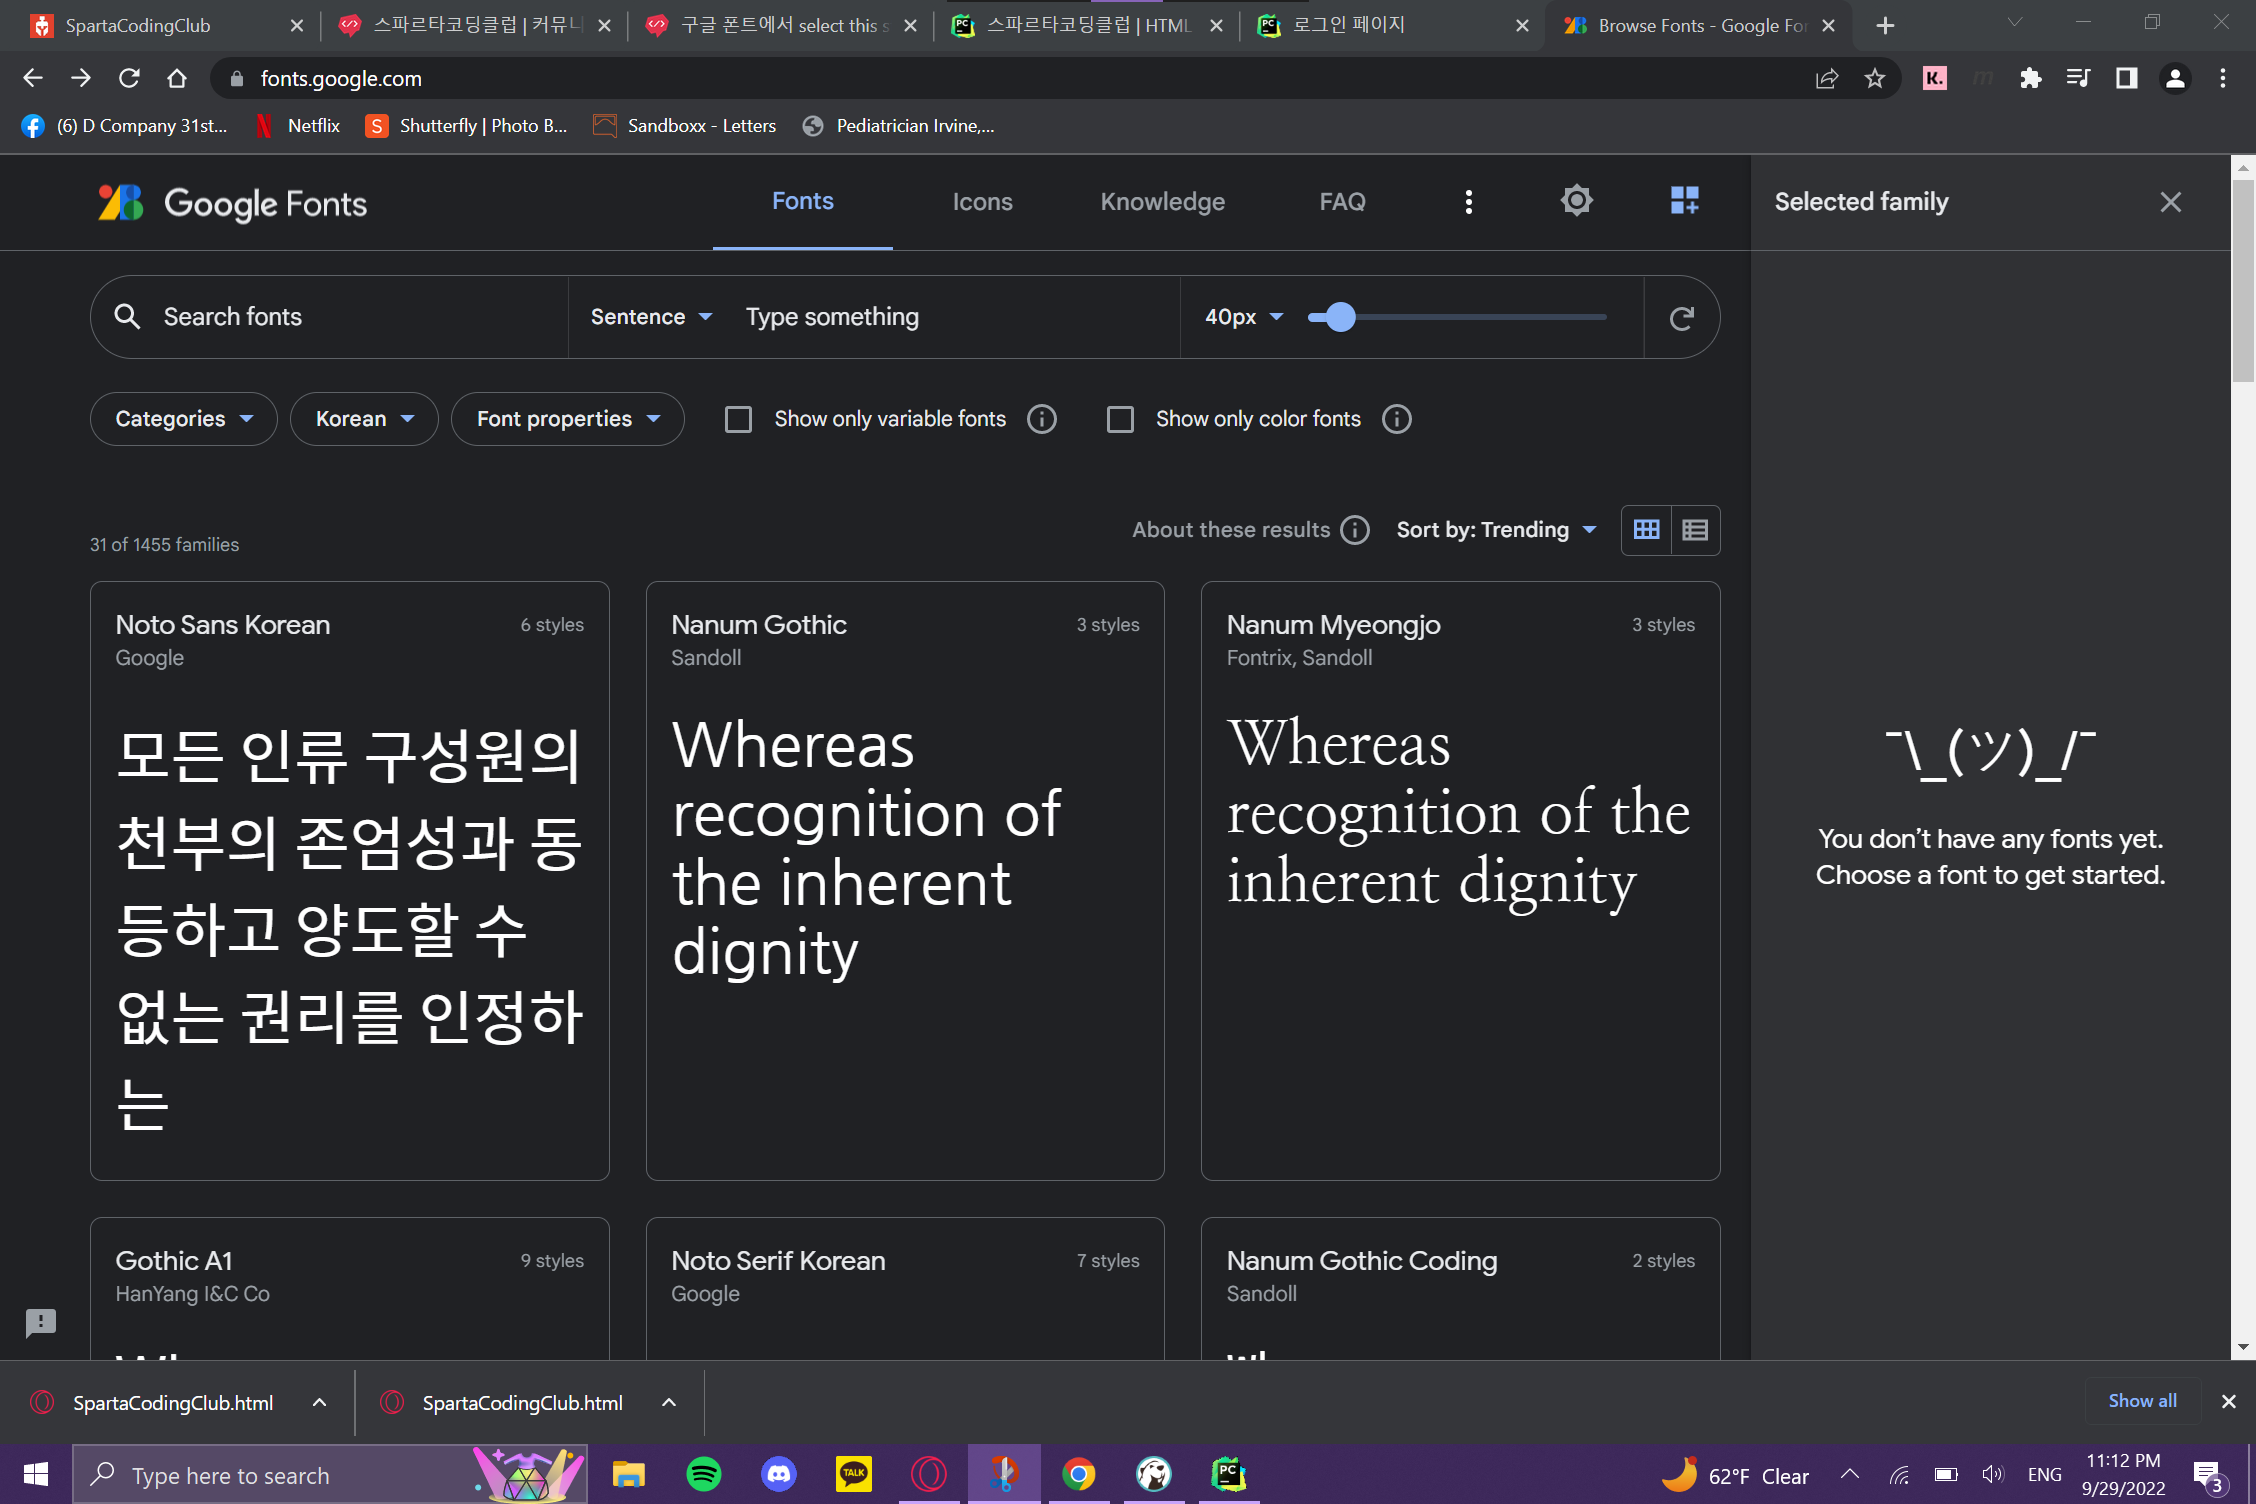Switch to the 로그인 페이지 browser tab
Screen dimensions: 2256x1504
(1392, 25)
